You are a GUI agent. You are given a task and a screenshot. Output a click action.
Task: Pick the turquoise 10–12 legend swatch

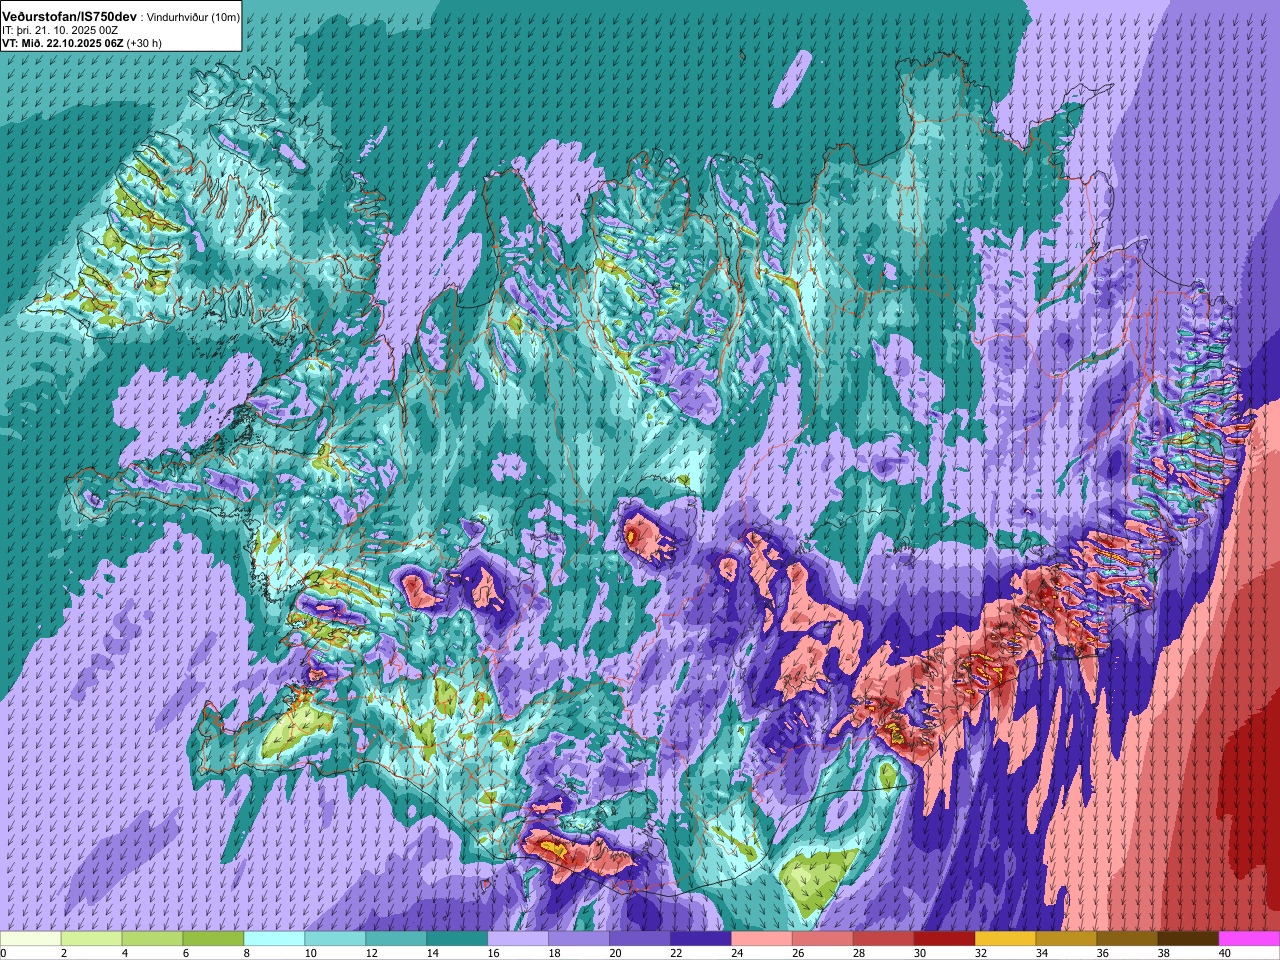coord(335,939)
